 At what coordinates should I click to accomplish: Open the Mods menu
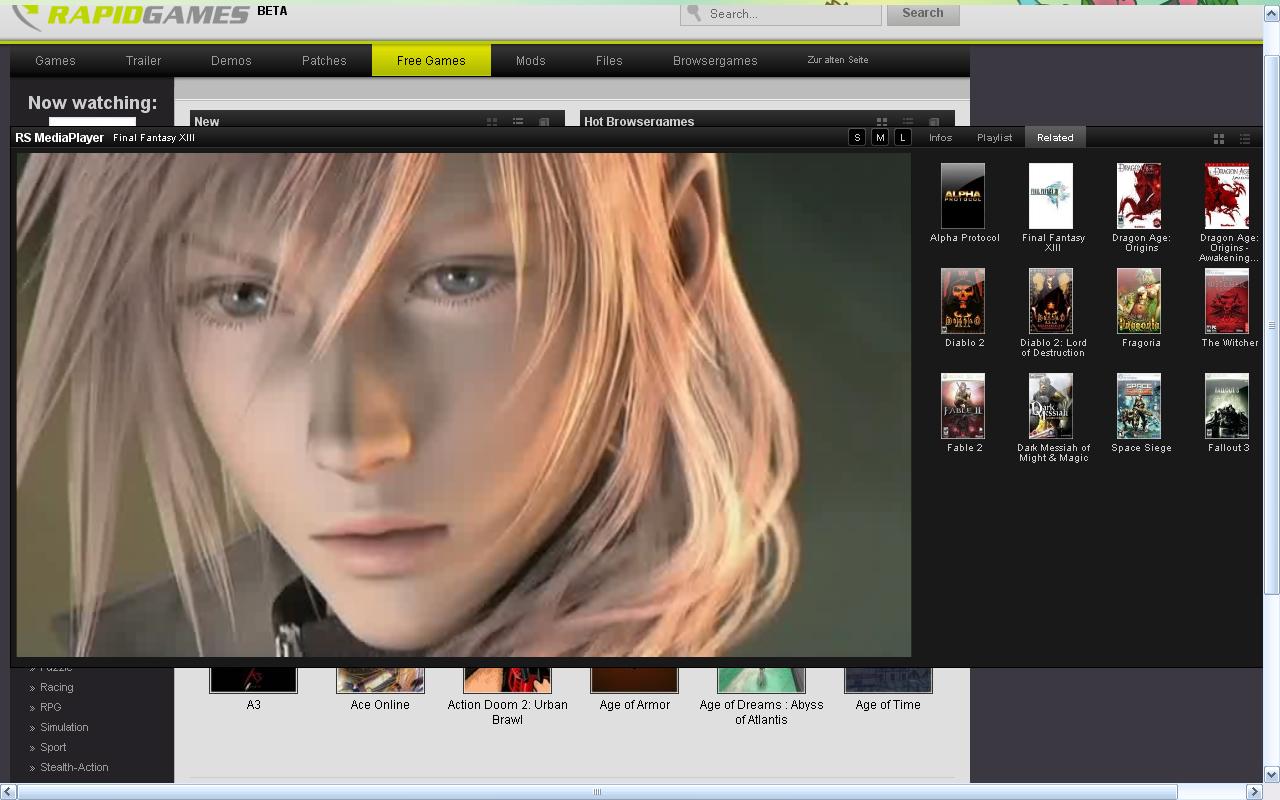(x=530, y=60)
